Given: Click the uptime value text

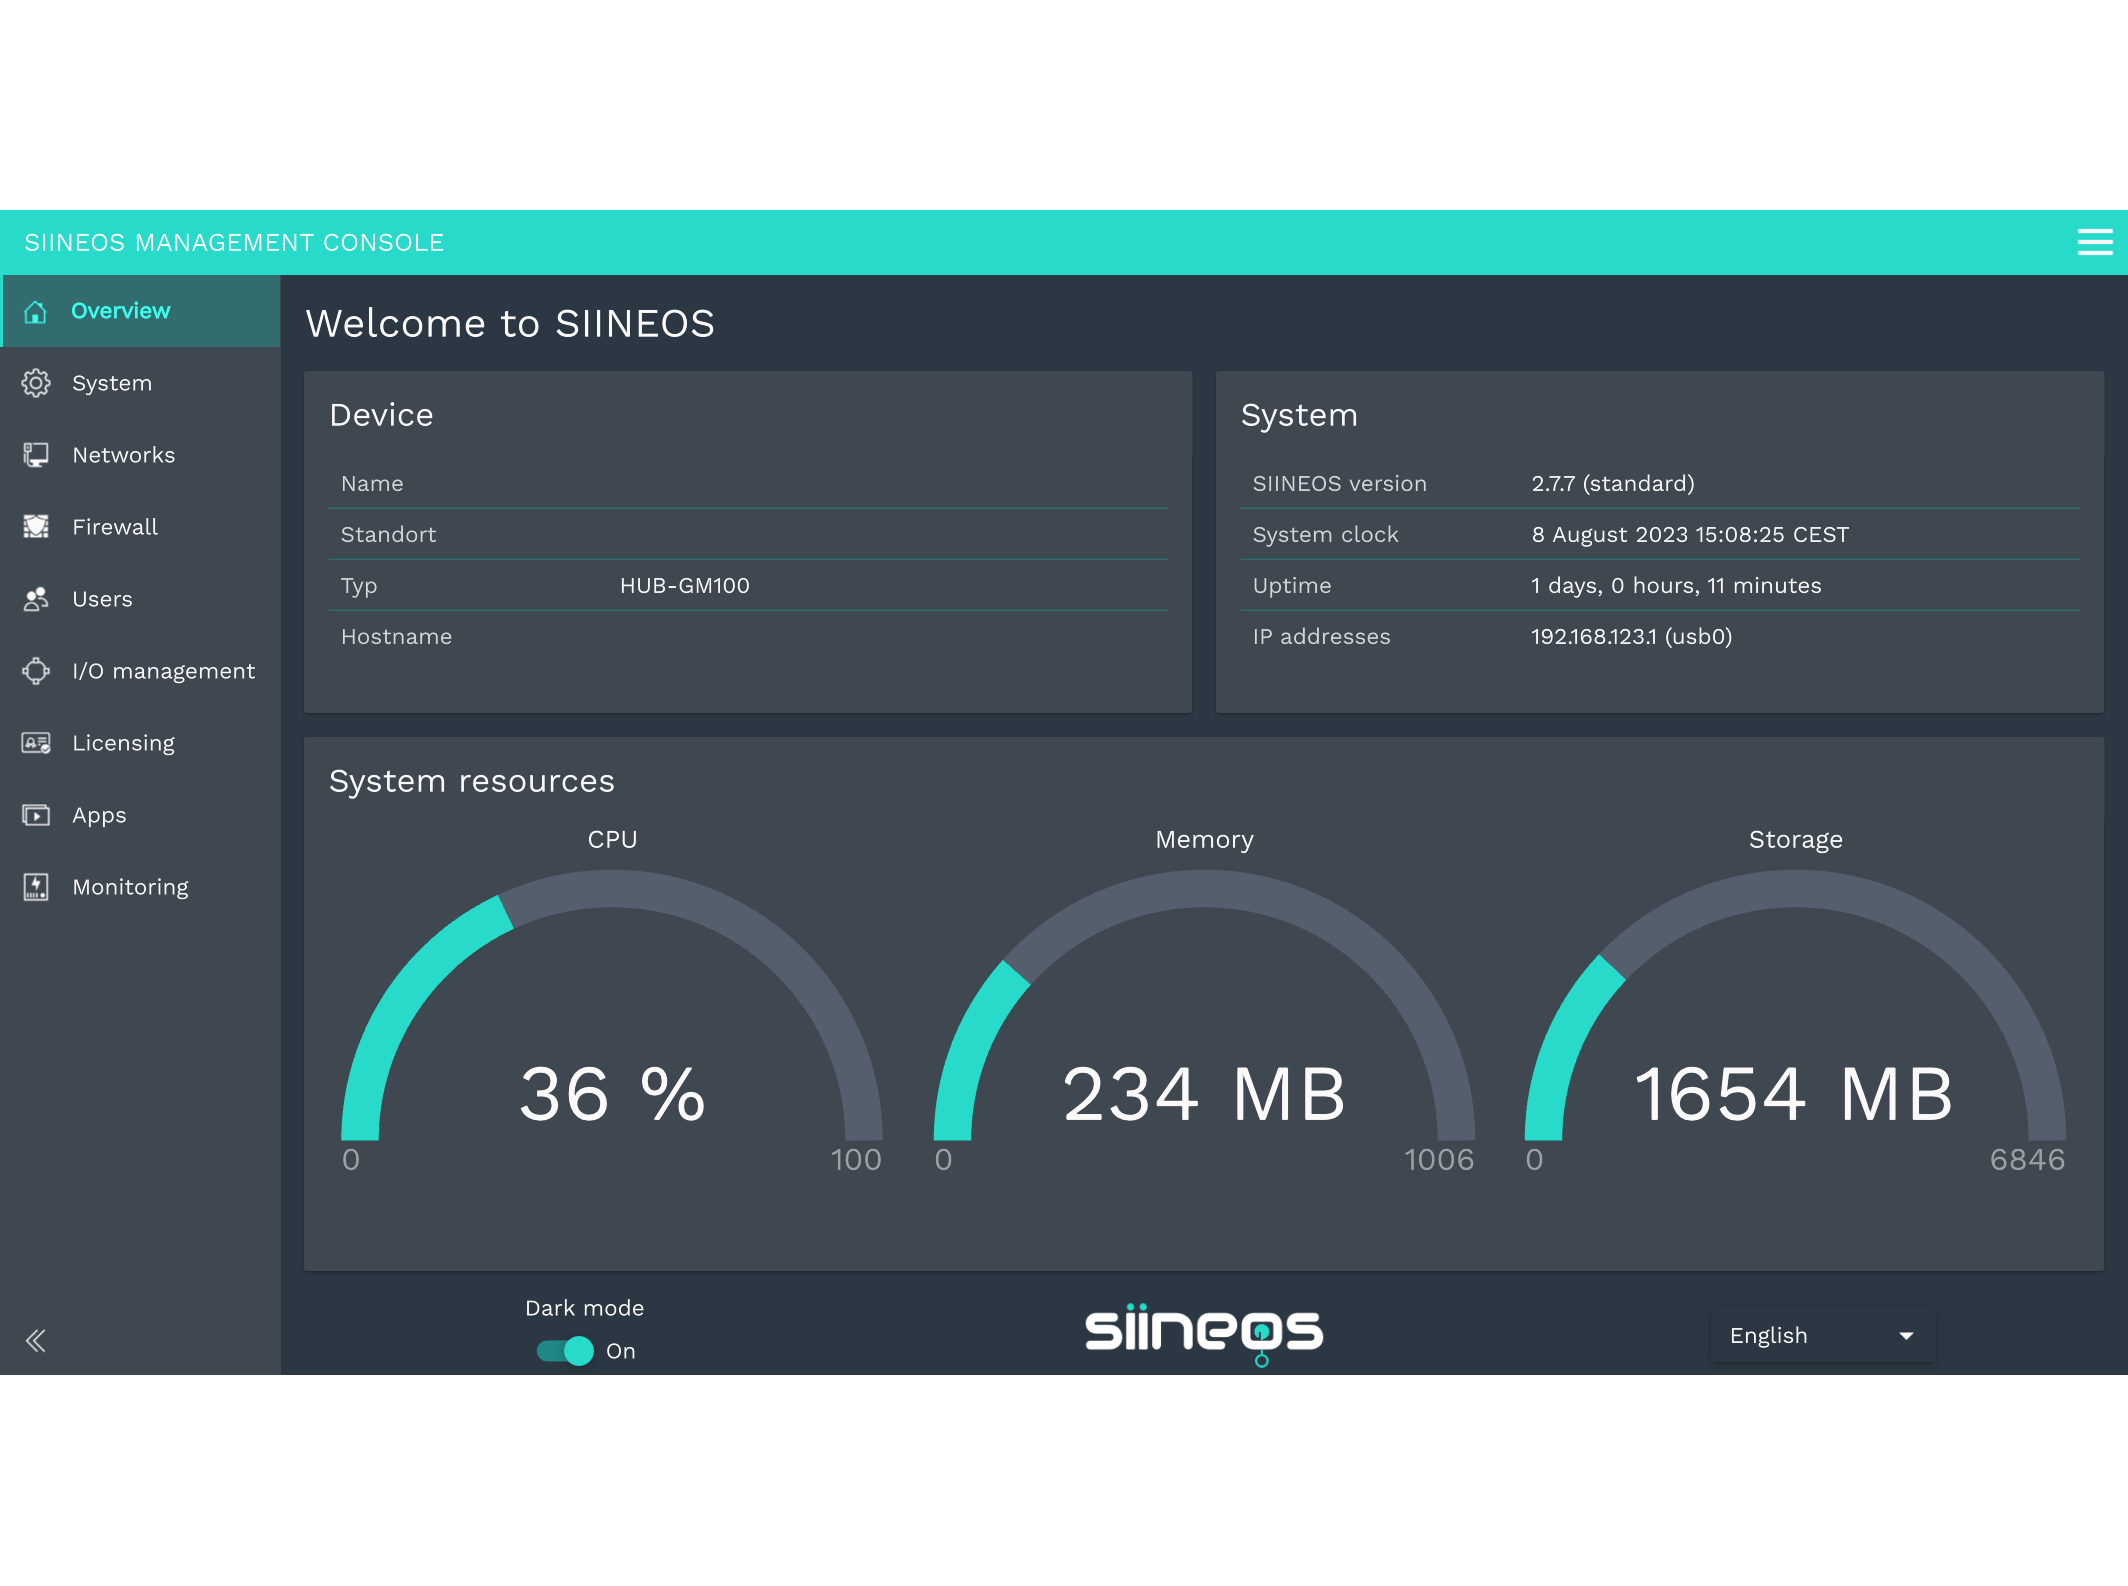Looking at the screenshot, I should tap(1676, 586).
